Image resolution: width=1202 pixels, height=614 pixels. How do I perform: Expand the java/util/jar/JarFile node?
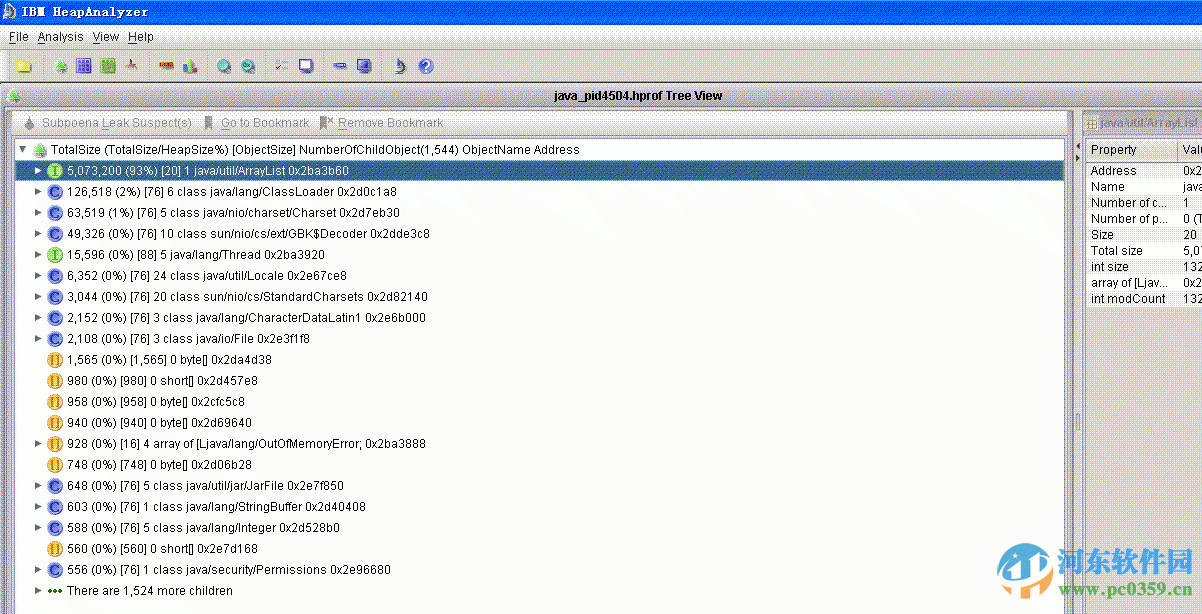[x=36, y=485]
